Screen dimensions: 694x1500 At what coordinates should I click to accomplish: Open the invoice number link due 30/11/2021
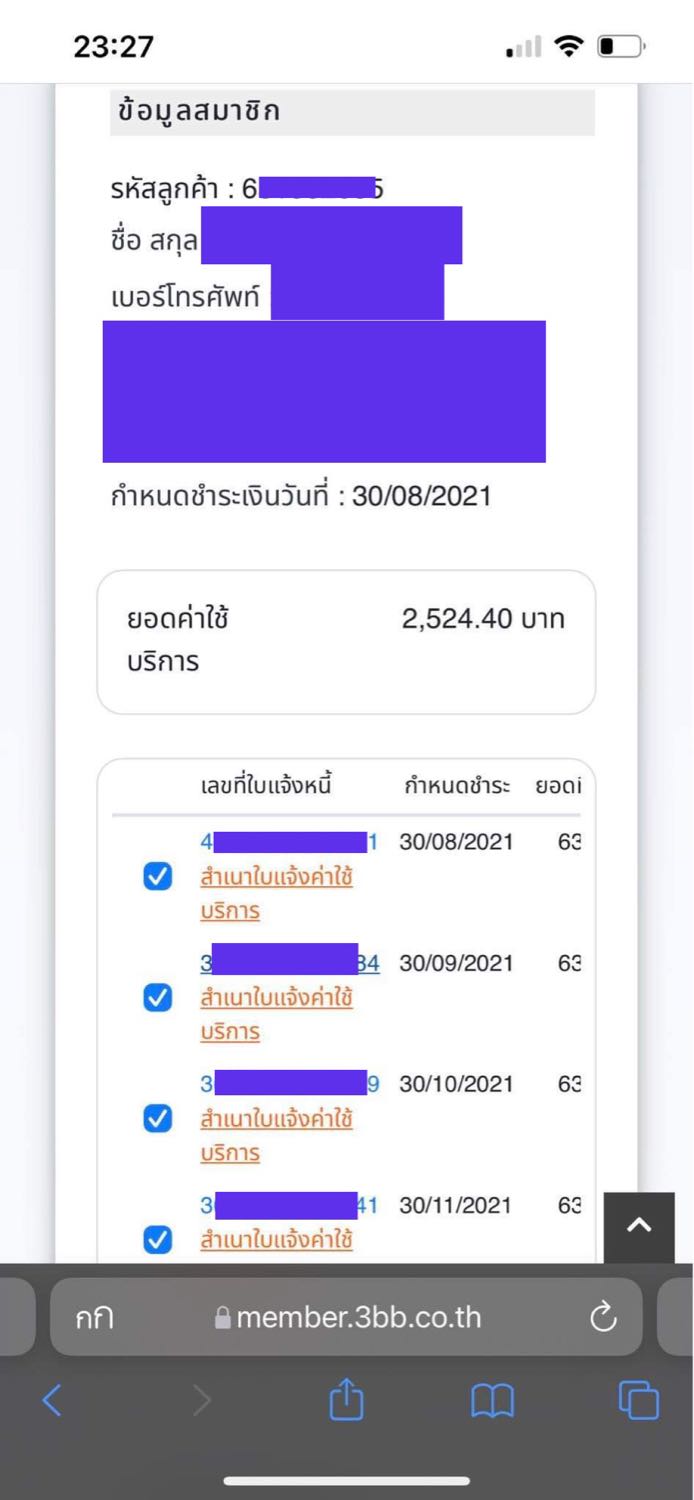(x=289, y=1205)
